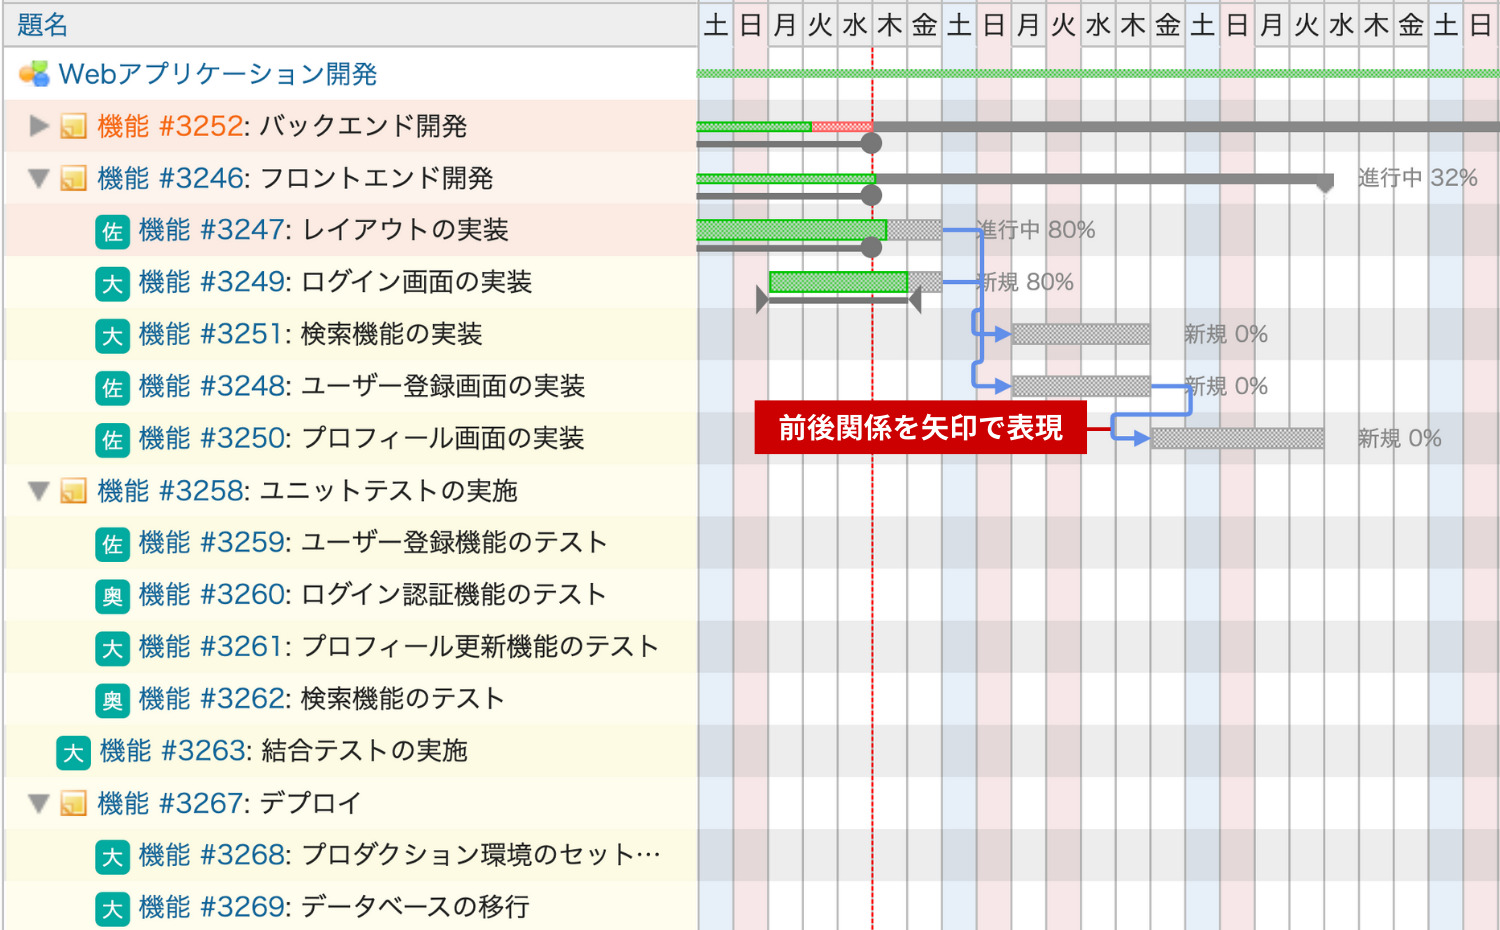
Task: Collapse the #3258 ユニットテストの実施 row
Action: click(x=39, y=491)
